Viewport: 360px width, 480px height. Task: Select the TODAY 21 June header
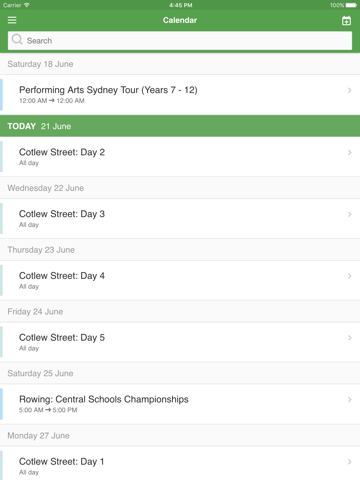[180, 126]
